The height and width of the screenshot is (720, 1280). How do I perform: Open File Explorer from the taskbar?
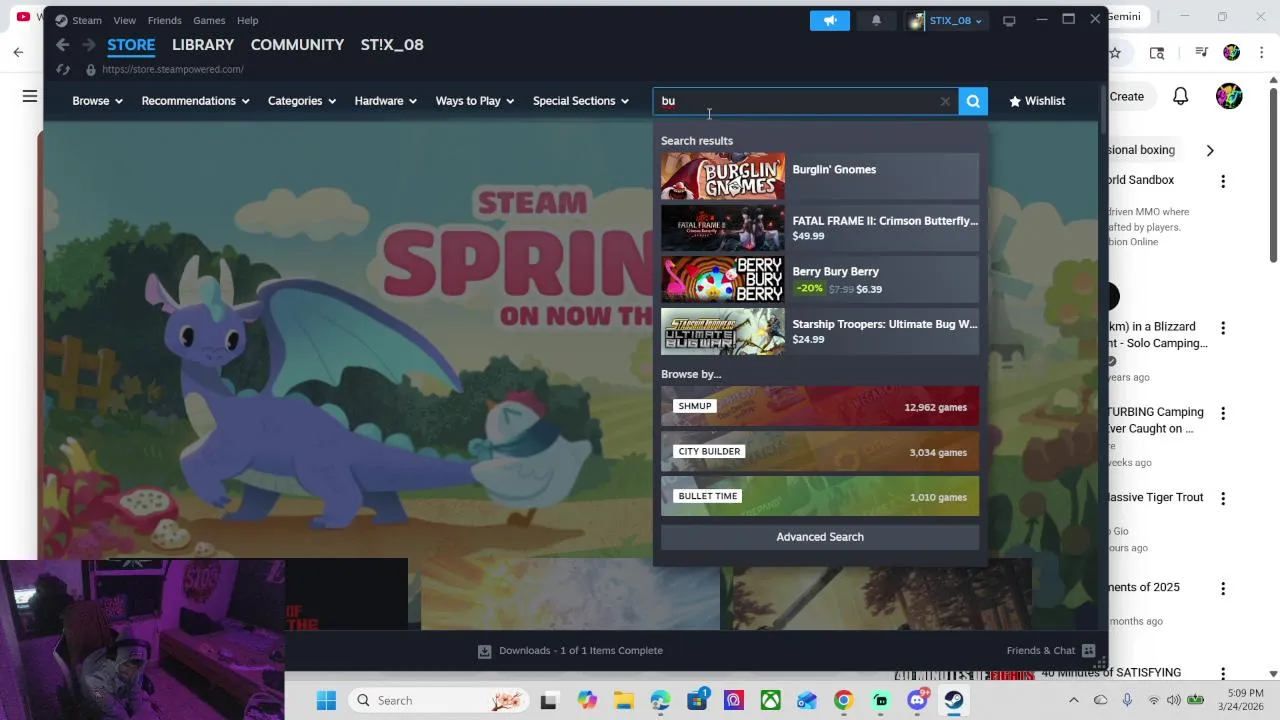[x=623, y=701]
